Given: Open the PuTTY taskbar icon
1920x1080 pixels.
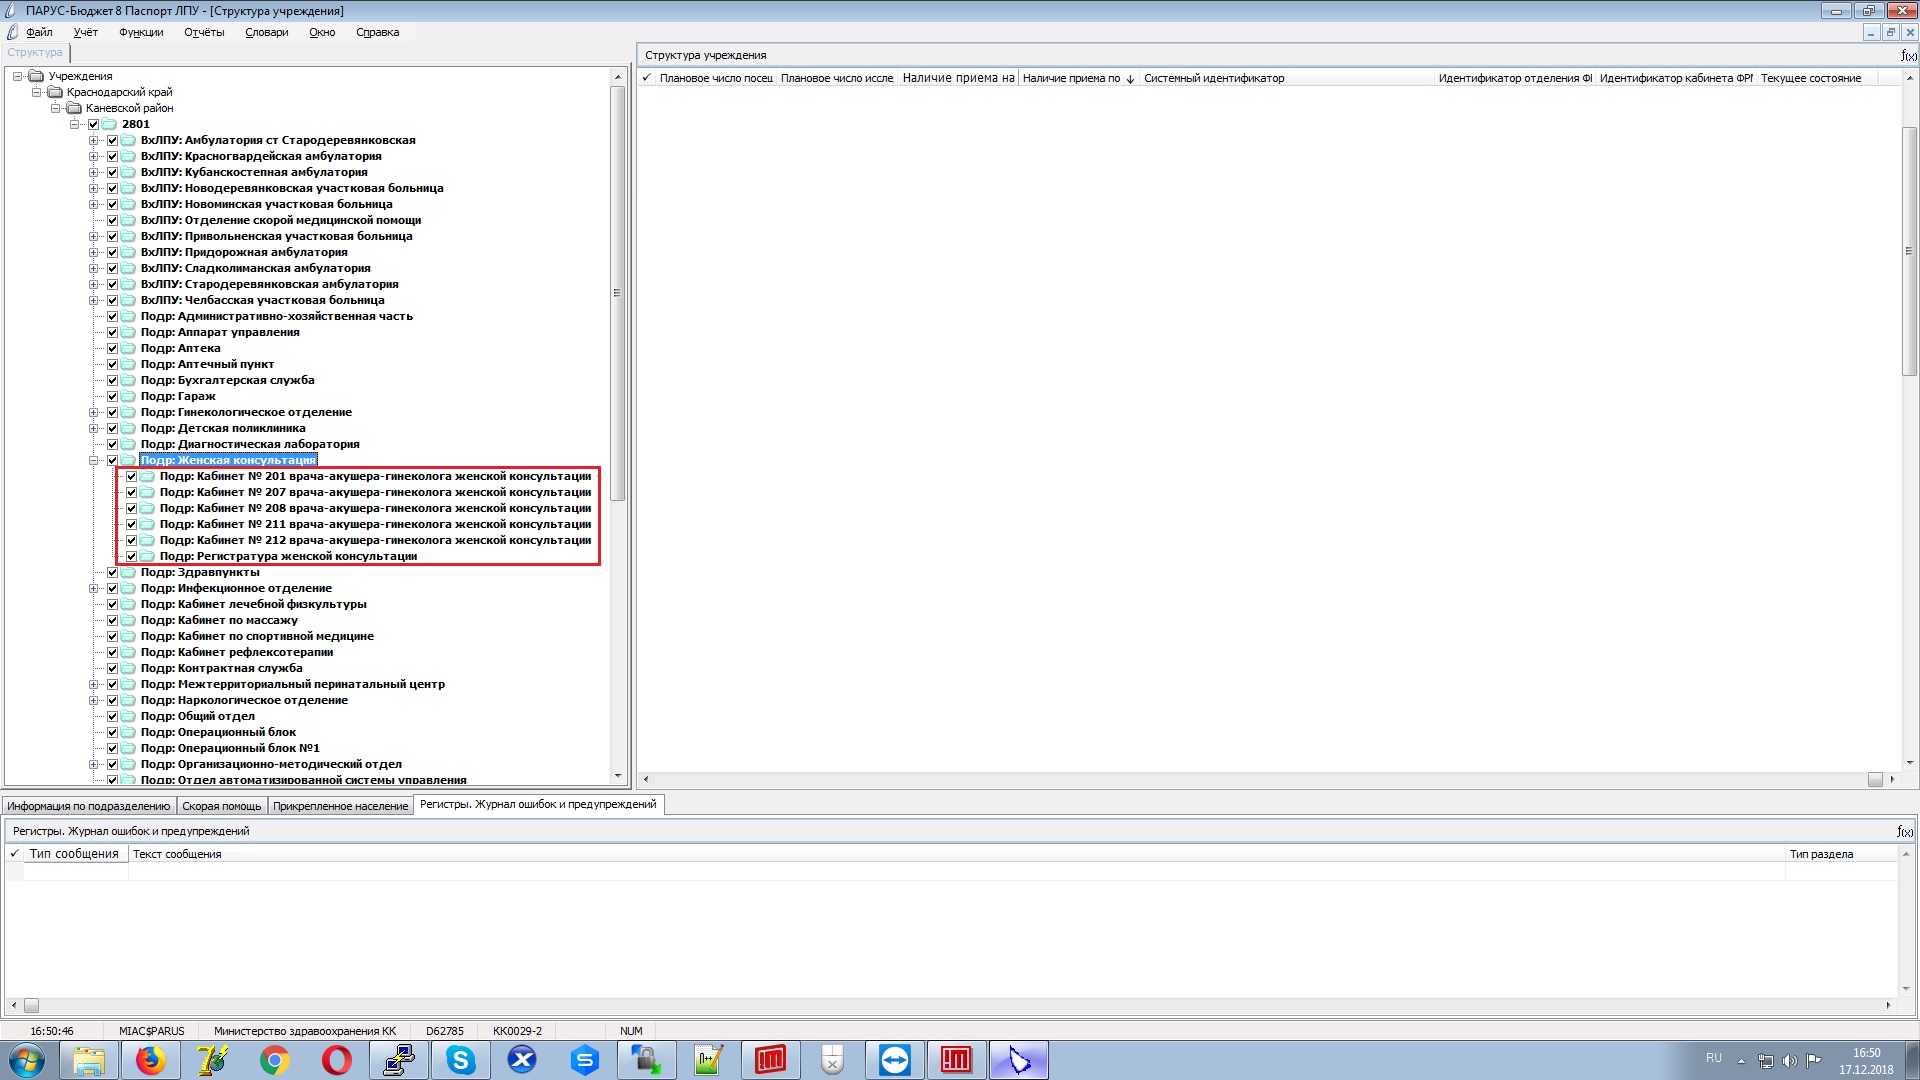Looking at the screenshot, I should click(399, 1060).
